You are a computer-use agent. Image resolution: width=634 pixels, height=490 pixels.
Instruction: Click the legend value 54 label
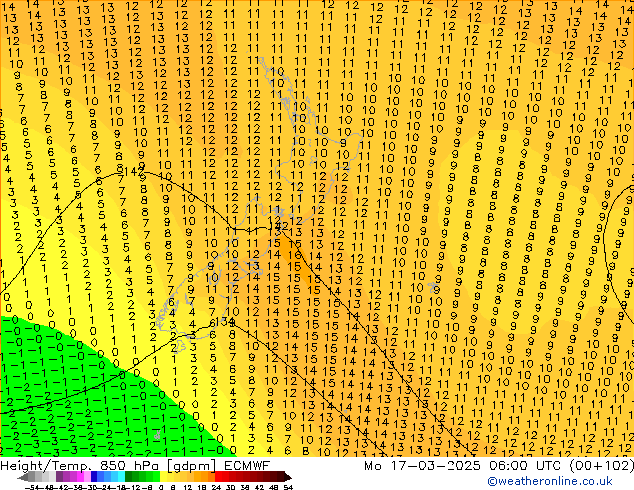tap(287, 487)
